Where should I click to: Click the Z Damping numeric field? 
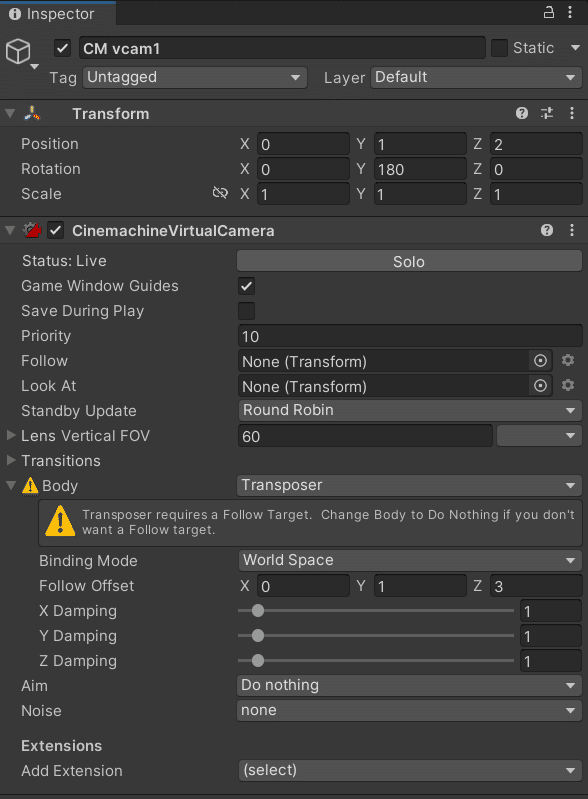click(x=551, y=660)
